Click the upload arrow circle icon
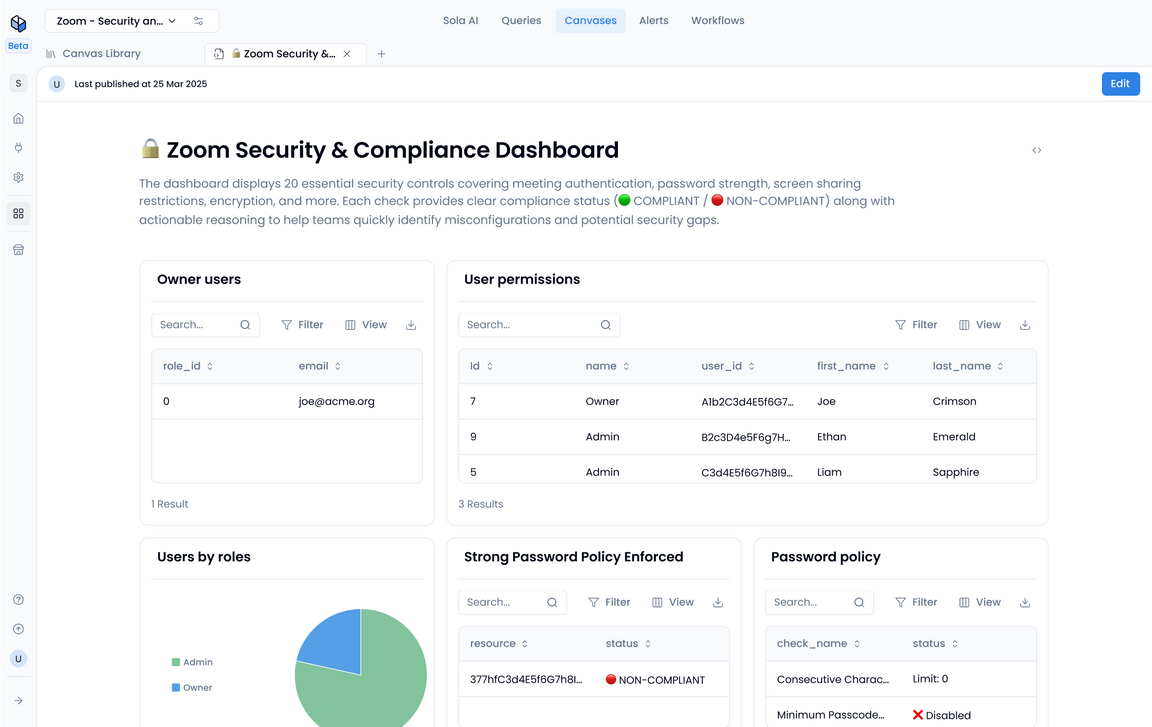The width and height of the screenshot is (1152, 727). coord(18,629)
